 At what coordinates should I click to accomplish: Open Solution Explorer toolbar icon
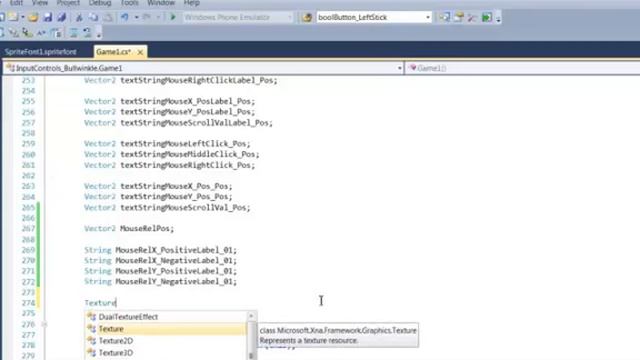pyautogui.click(x=444, y=18)
